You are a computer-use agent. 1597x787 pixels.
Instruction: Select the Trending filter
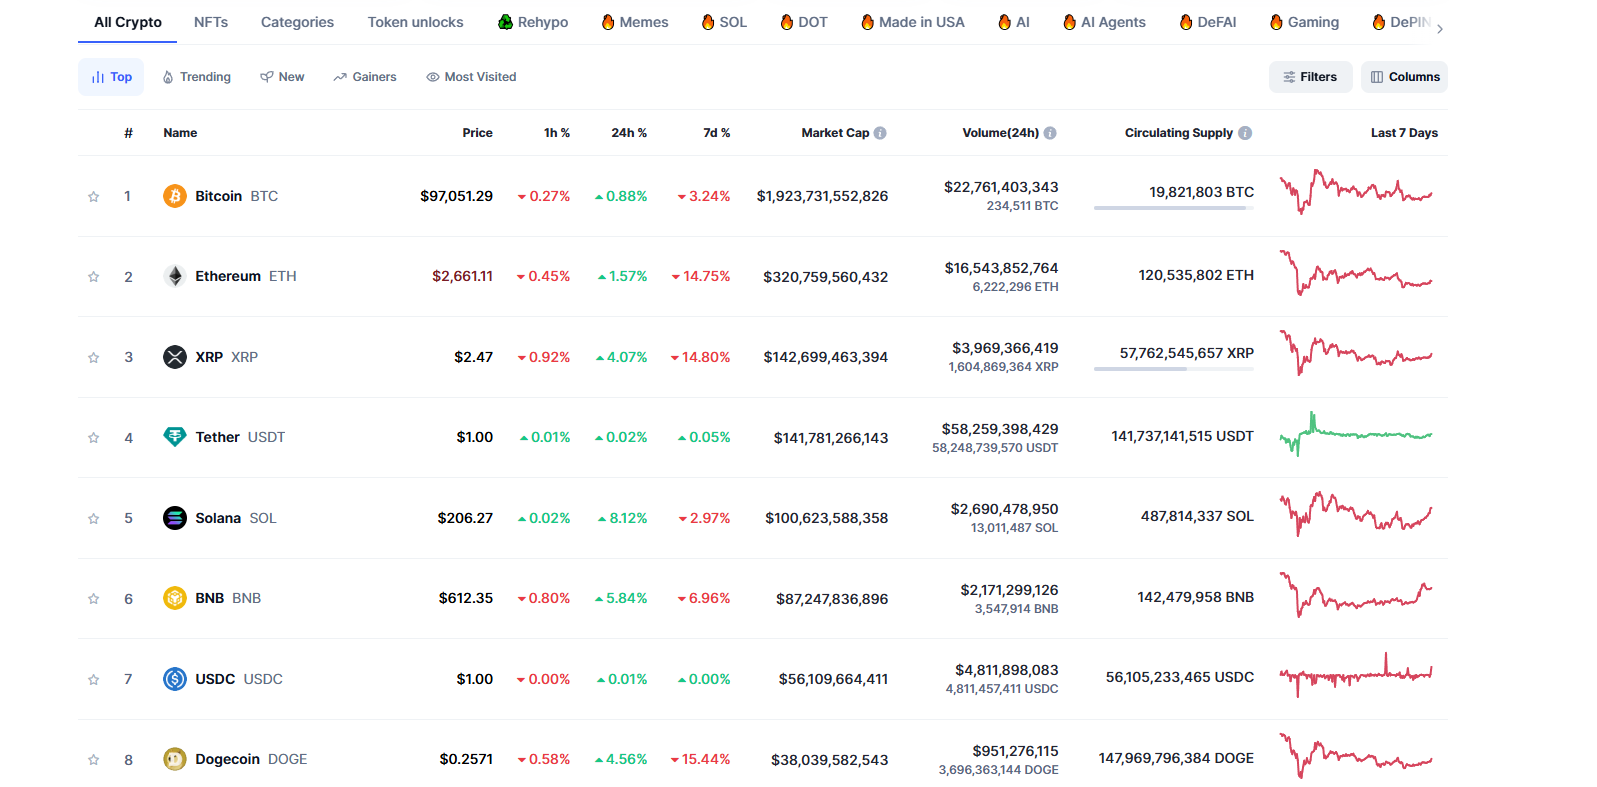coord(196,77)
